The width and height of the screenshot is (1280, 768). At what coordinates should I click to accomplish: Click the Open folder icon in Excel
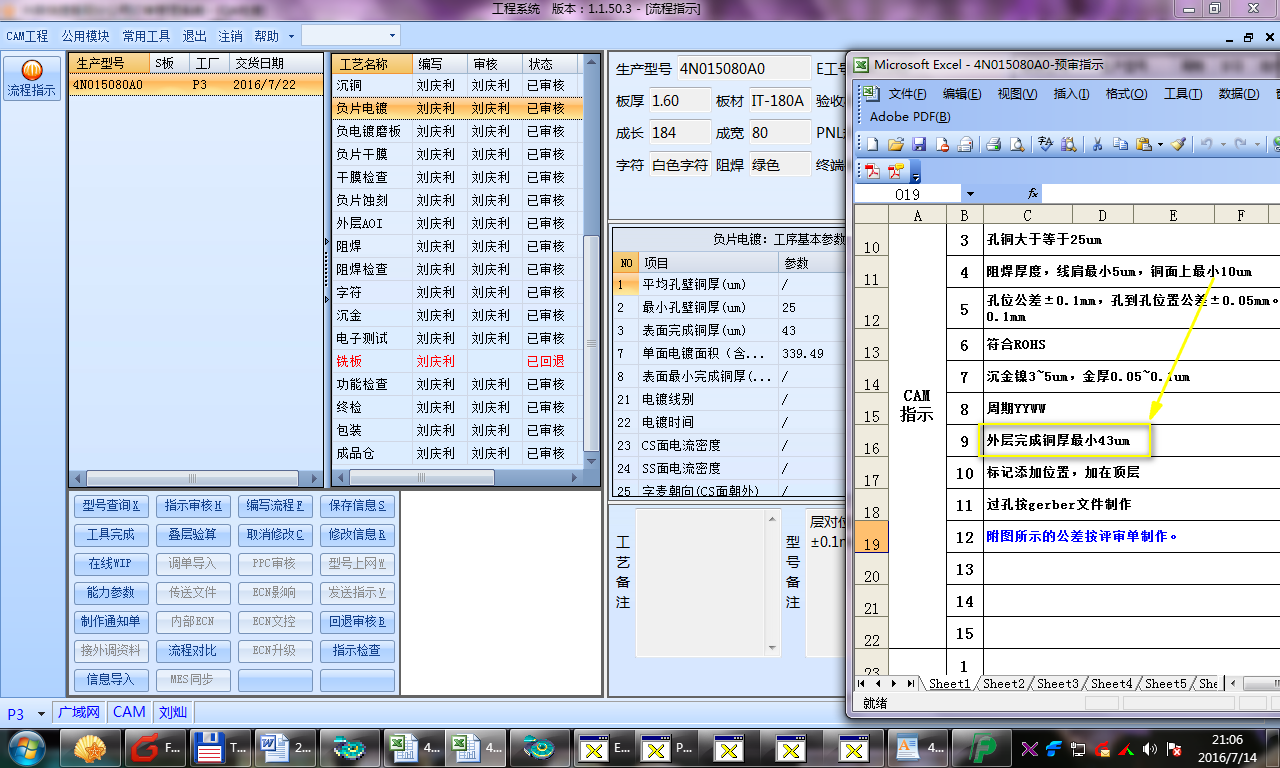point(896,144)
